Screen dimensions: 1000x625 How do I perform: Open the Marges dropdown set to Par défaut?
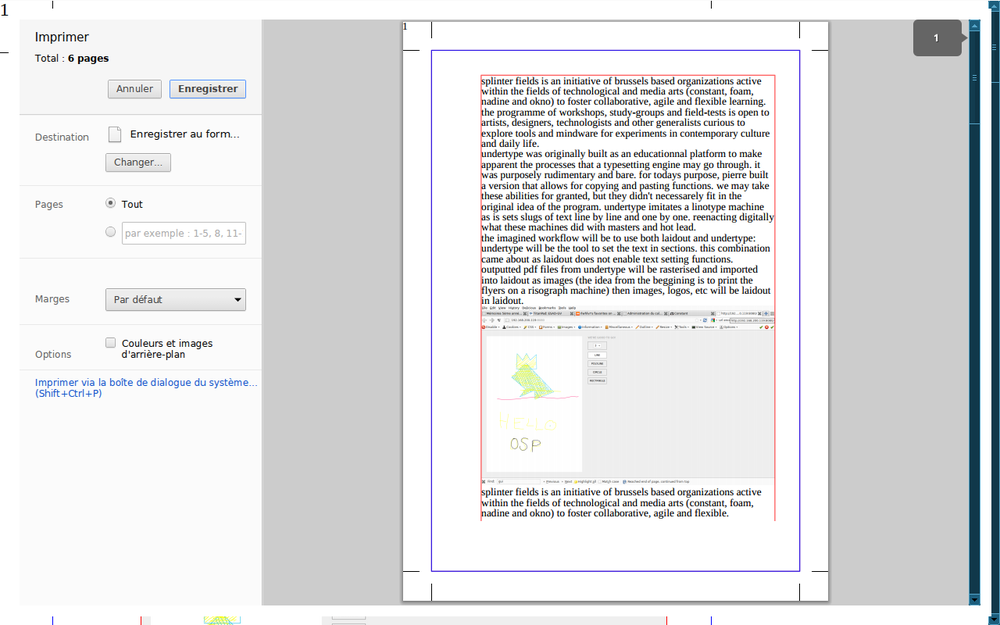coord(175,299)
